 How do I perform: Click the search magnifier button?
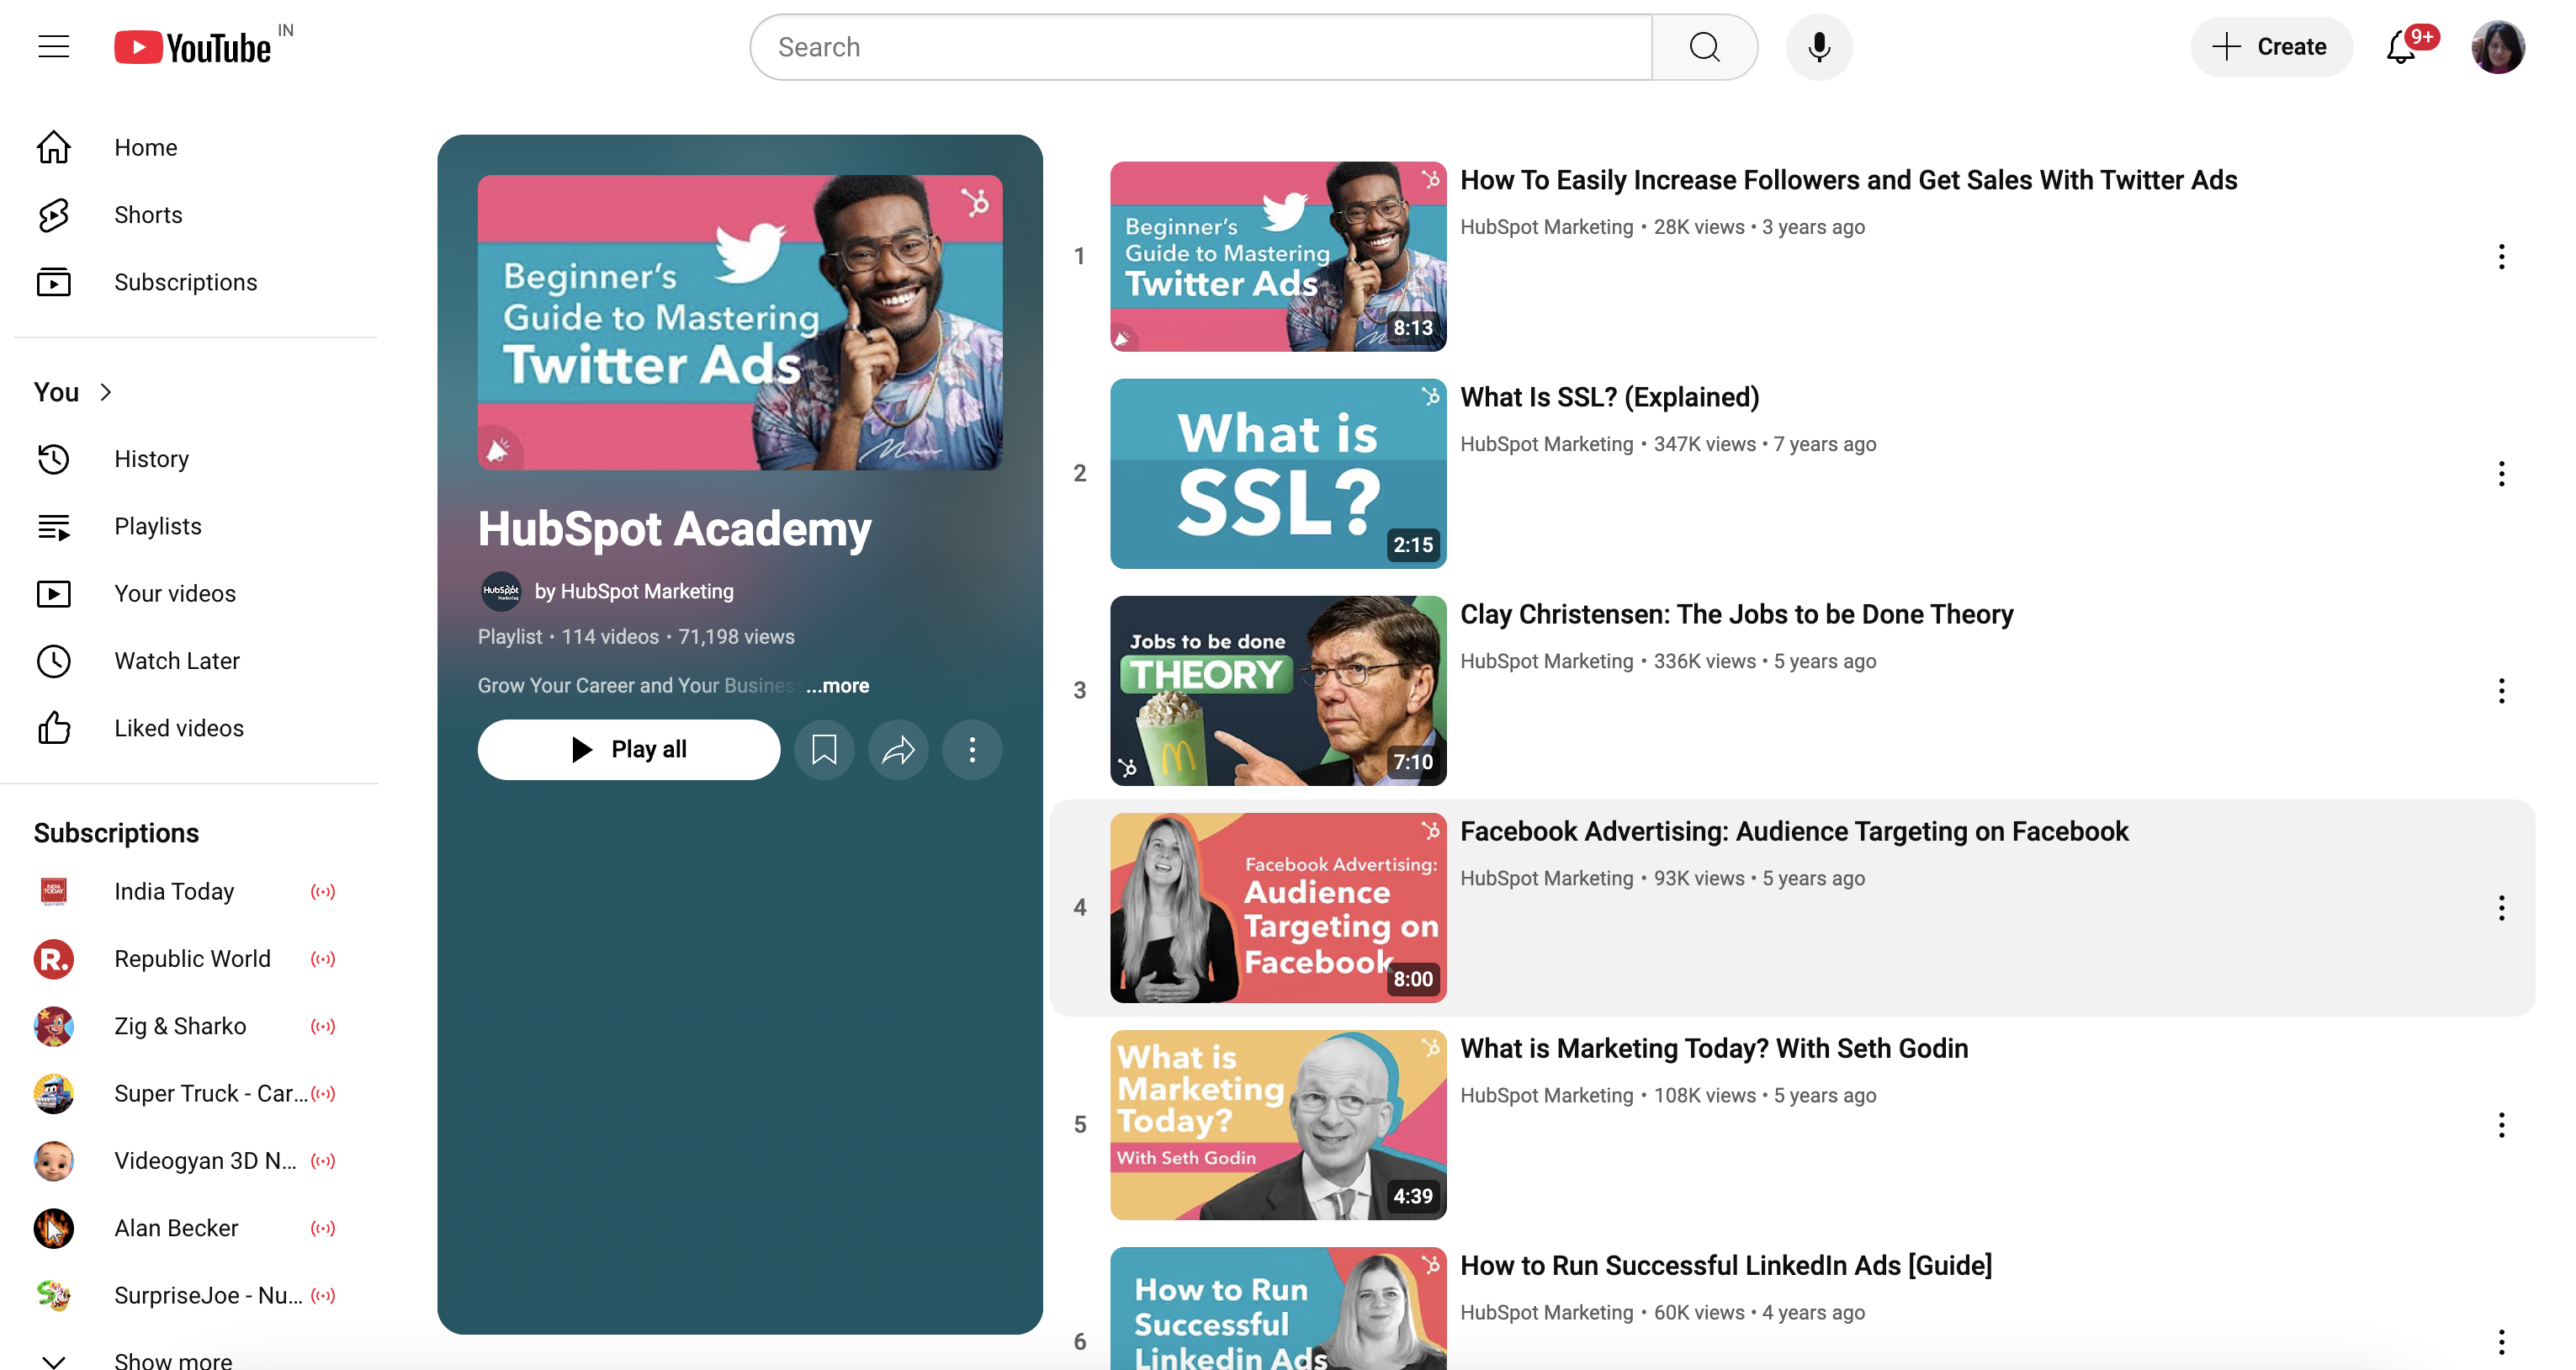tap(1704, 47)
